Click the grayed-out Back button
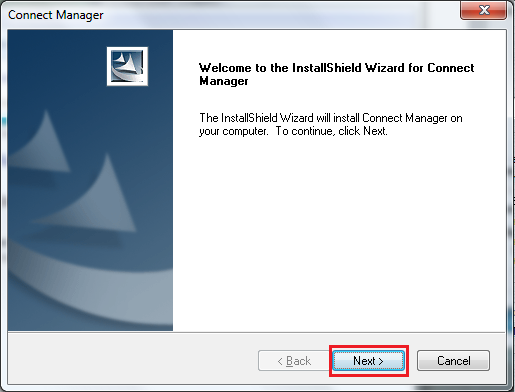The image size is (515, 392). [294, 361]
